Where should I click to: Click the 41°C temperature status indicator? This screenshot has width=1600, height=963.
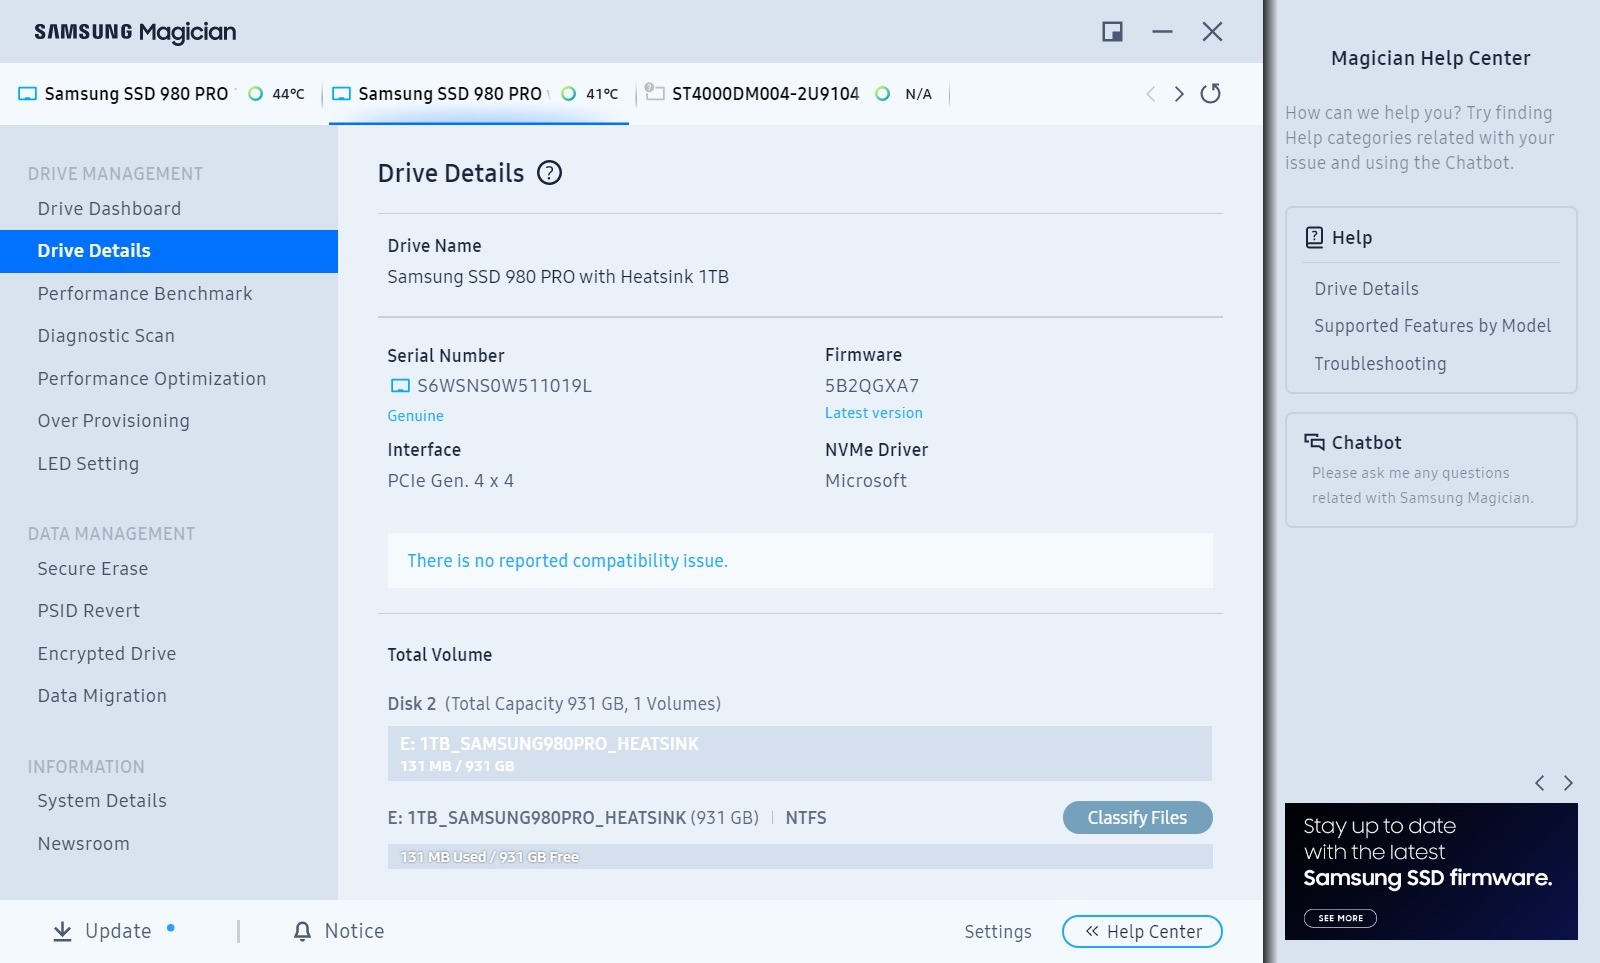click(x=569, y=94)
